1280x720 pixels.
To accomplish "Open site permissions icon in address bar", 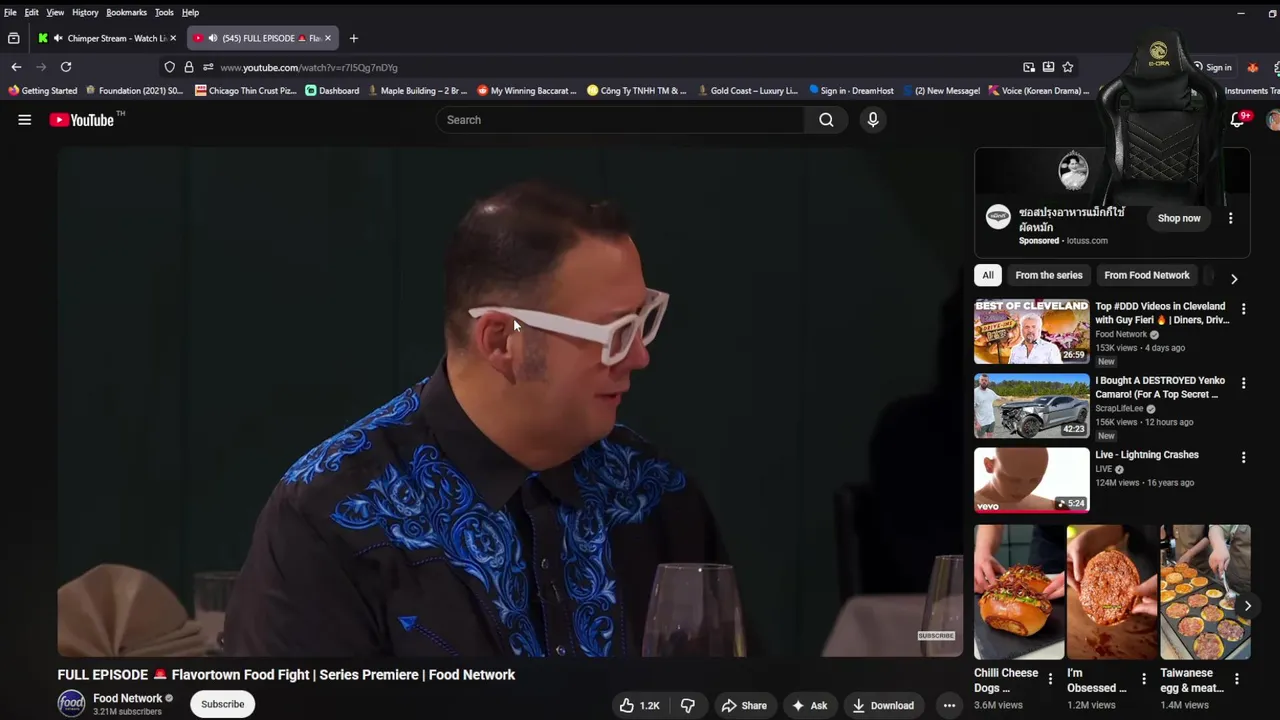I will (x=207, y=67).
